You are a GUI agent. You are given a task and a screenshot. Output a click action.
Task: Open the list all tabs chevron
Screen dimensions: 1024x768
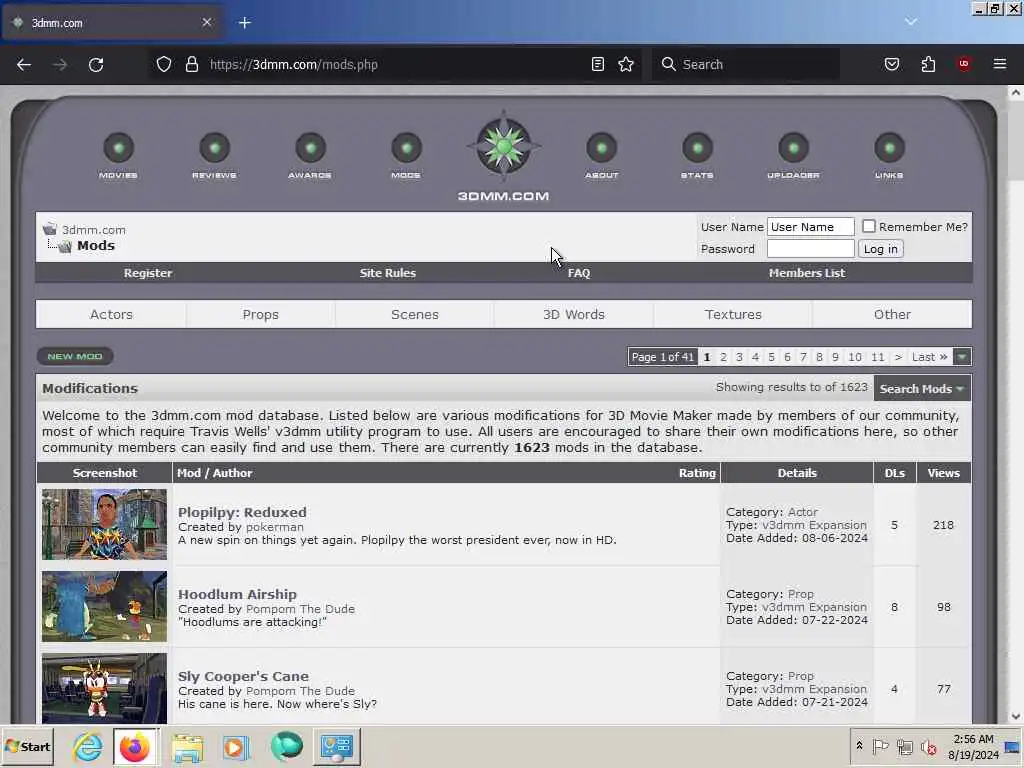click(x=910, y=22)
